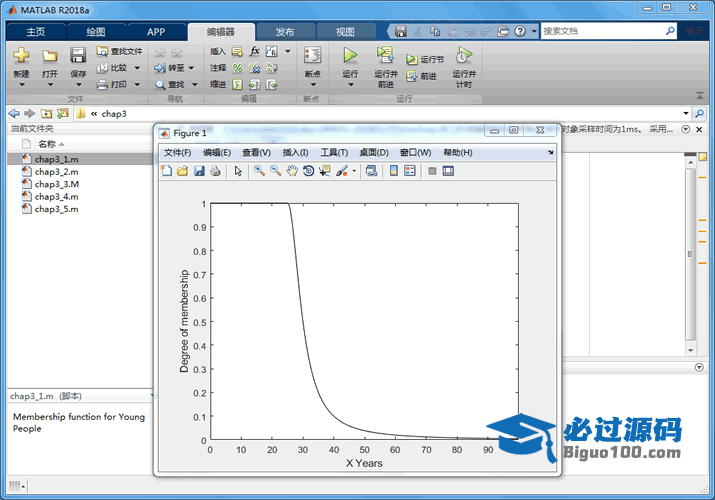715x500 pixels.
Task: Open the address bar folder dropdown arrow
Action: (x=686, y=113)
